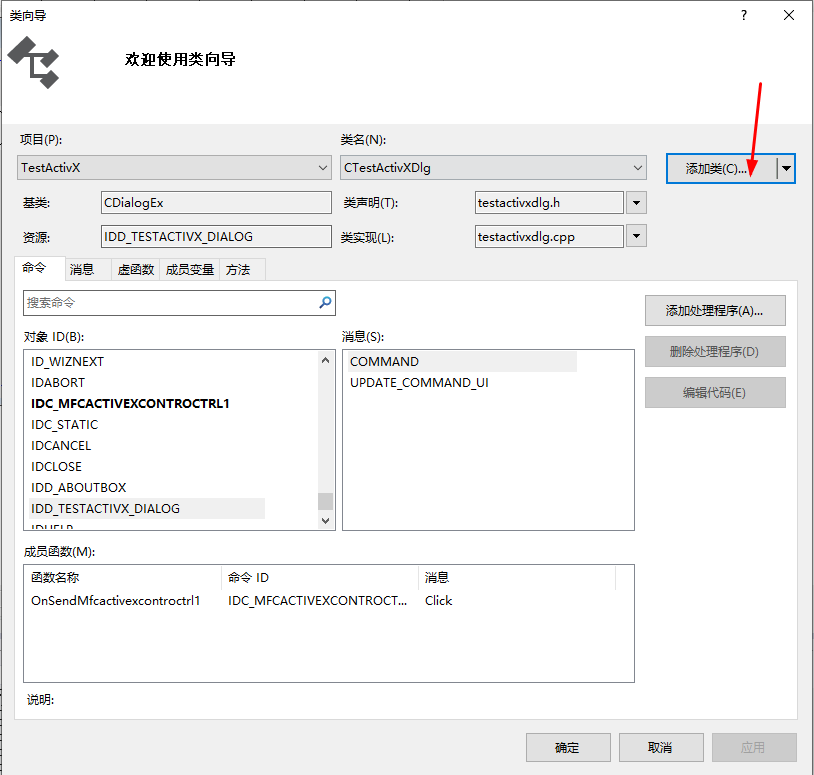Viewport: 814px width, 775px height.
Task: Click the 取消 cancel button
Action: point(661,746)
